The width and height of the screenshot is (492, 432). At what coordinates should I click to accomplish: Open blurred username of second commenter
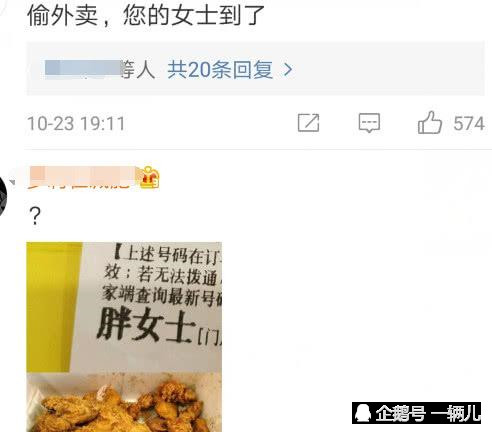click(x=82, y=177)
